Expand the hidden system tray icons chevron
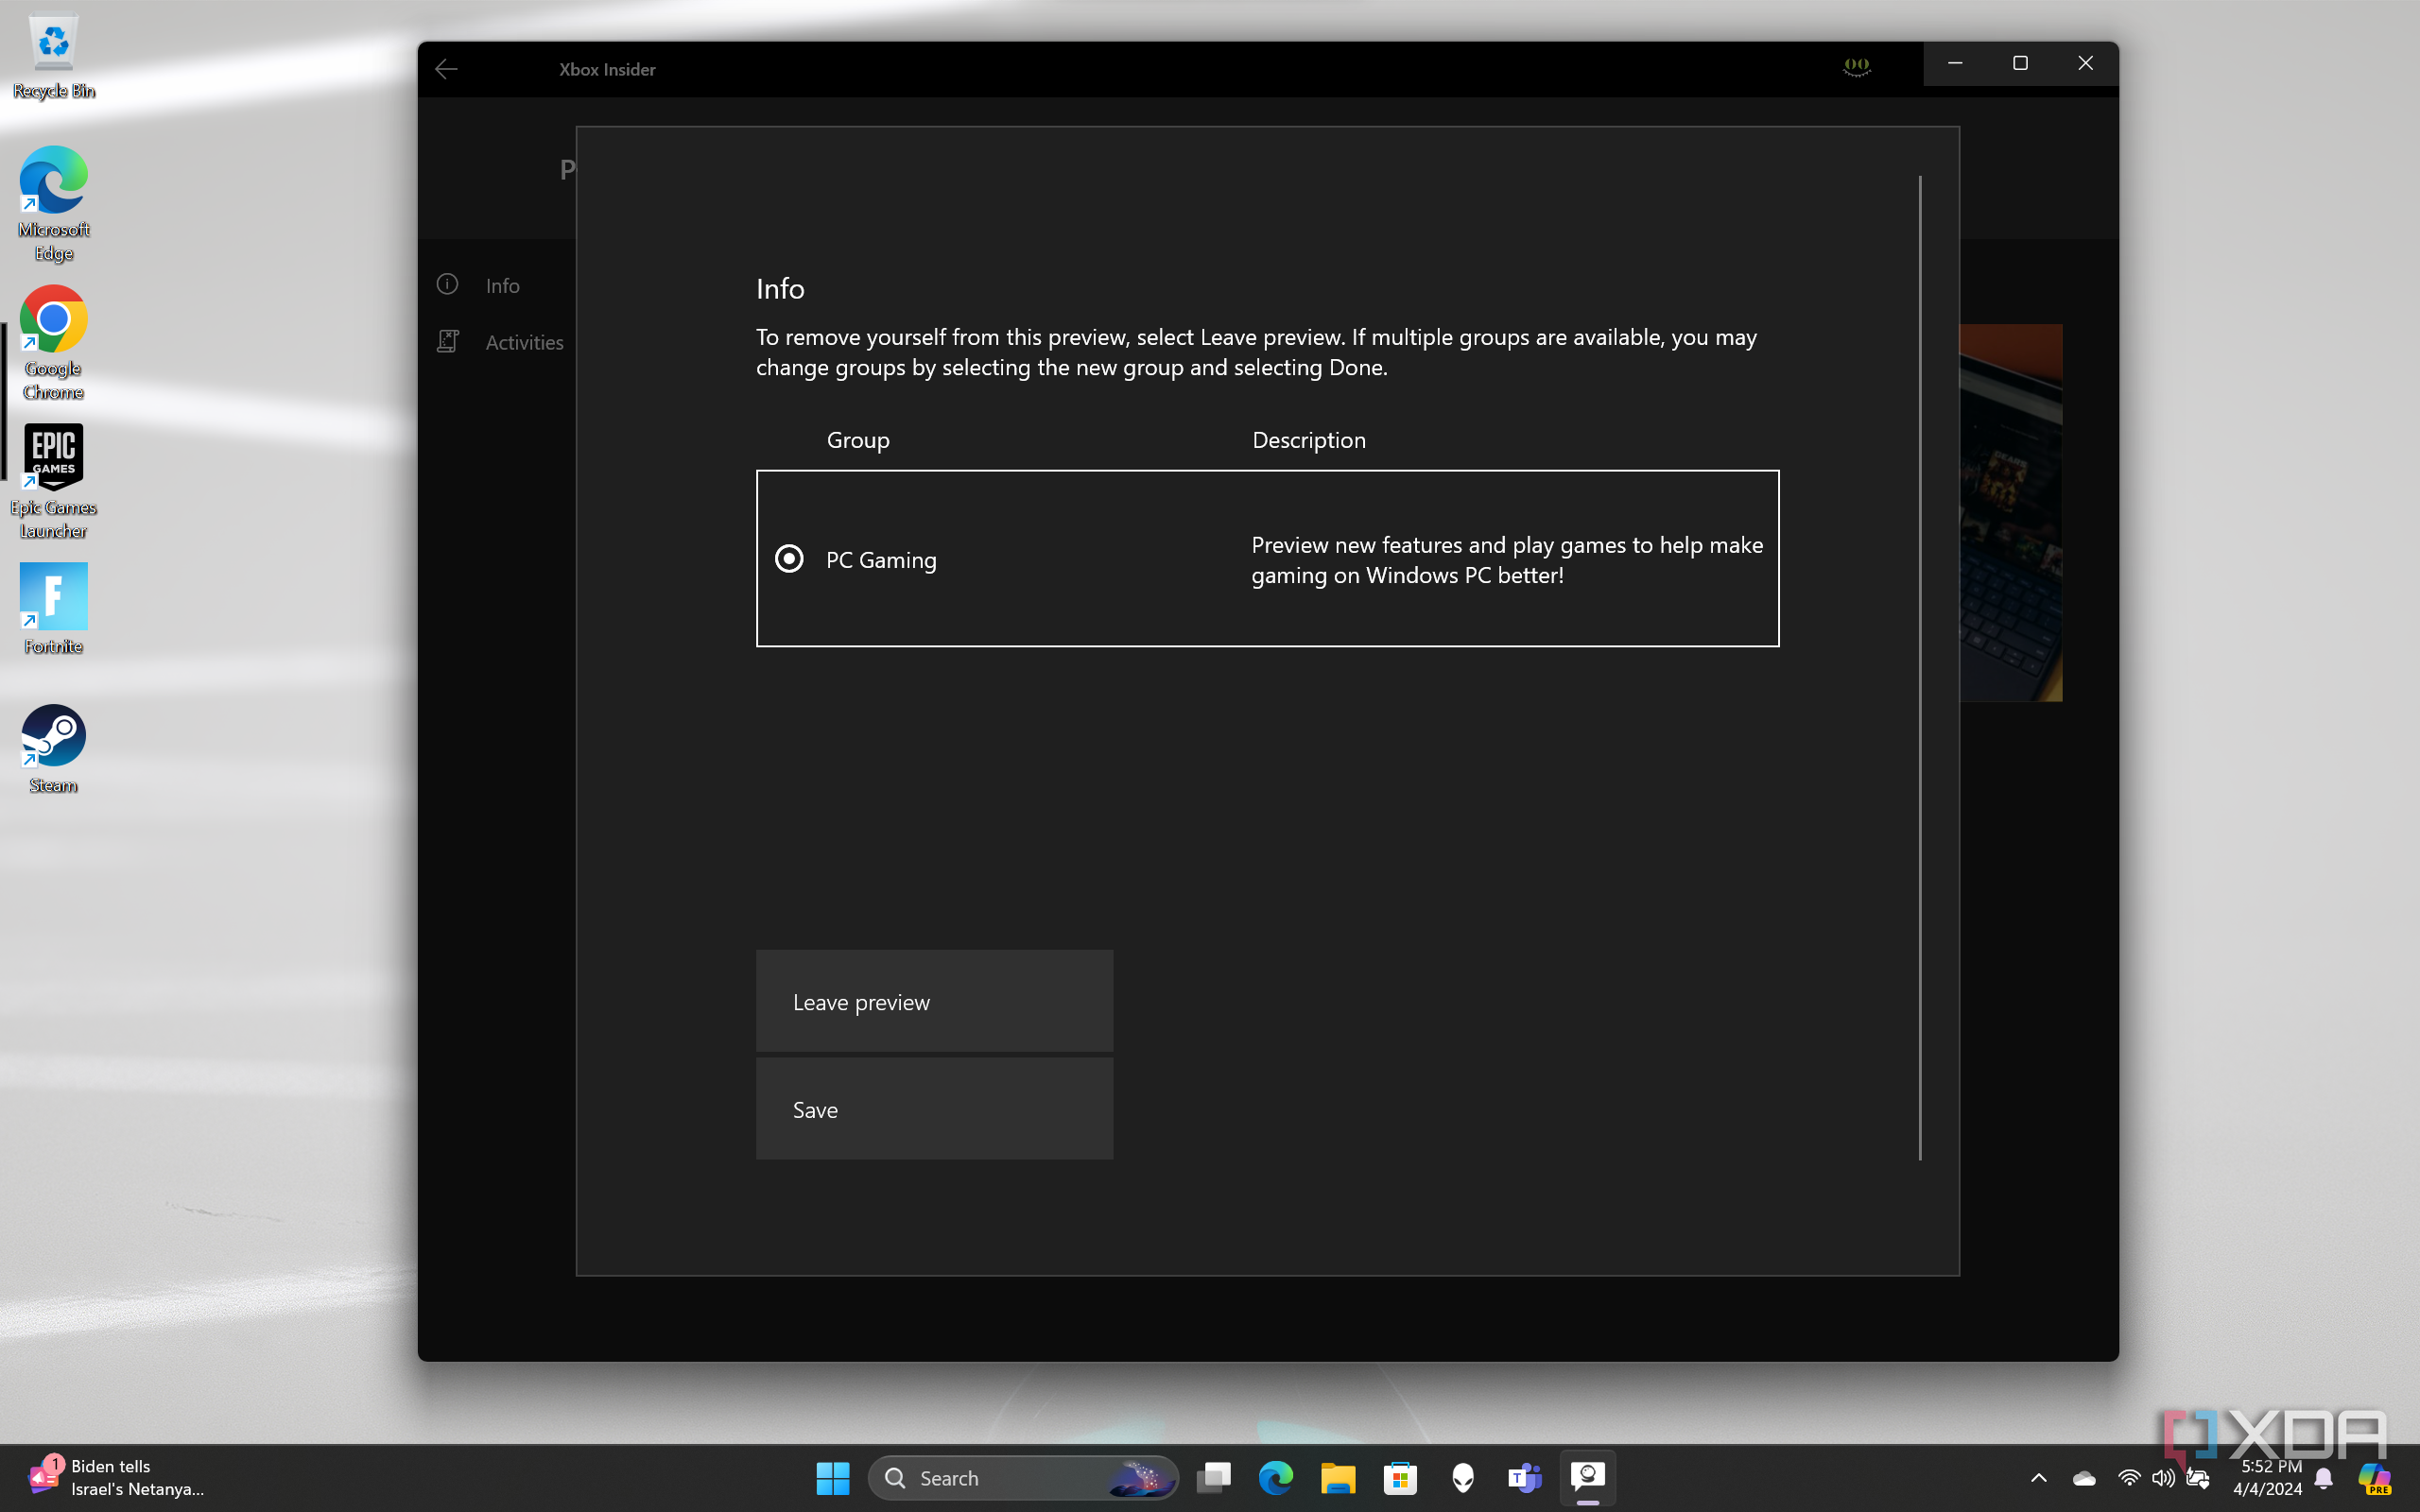Image resolution: width=2420 pixels, height=1512 pixels. click(x=2039, y=1478)
